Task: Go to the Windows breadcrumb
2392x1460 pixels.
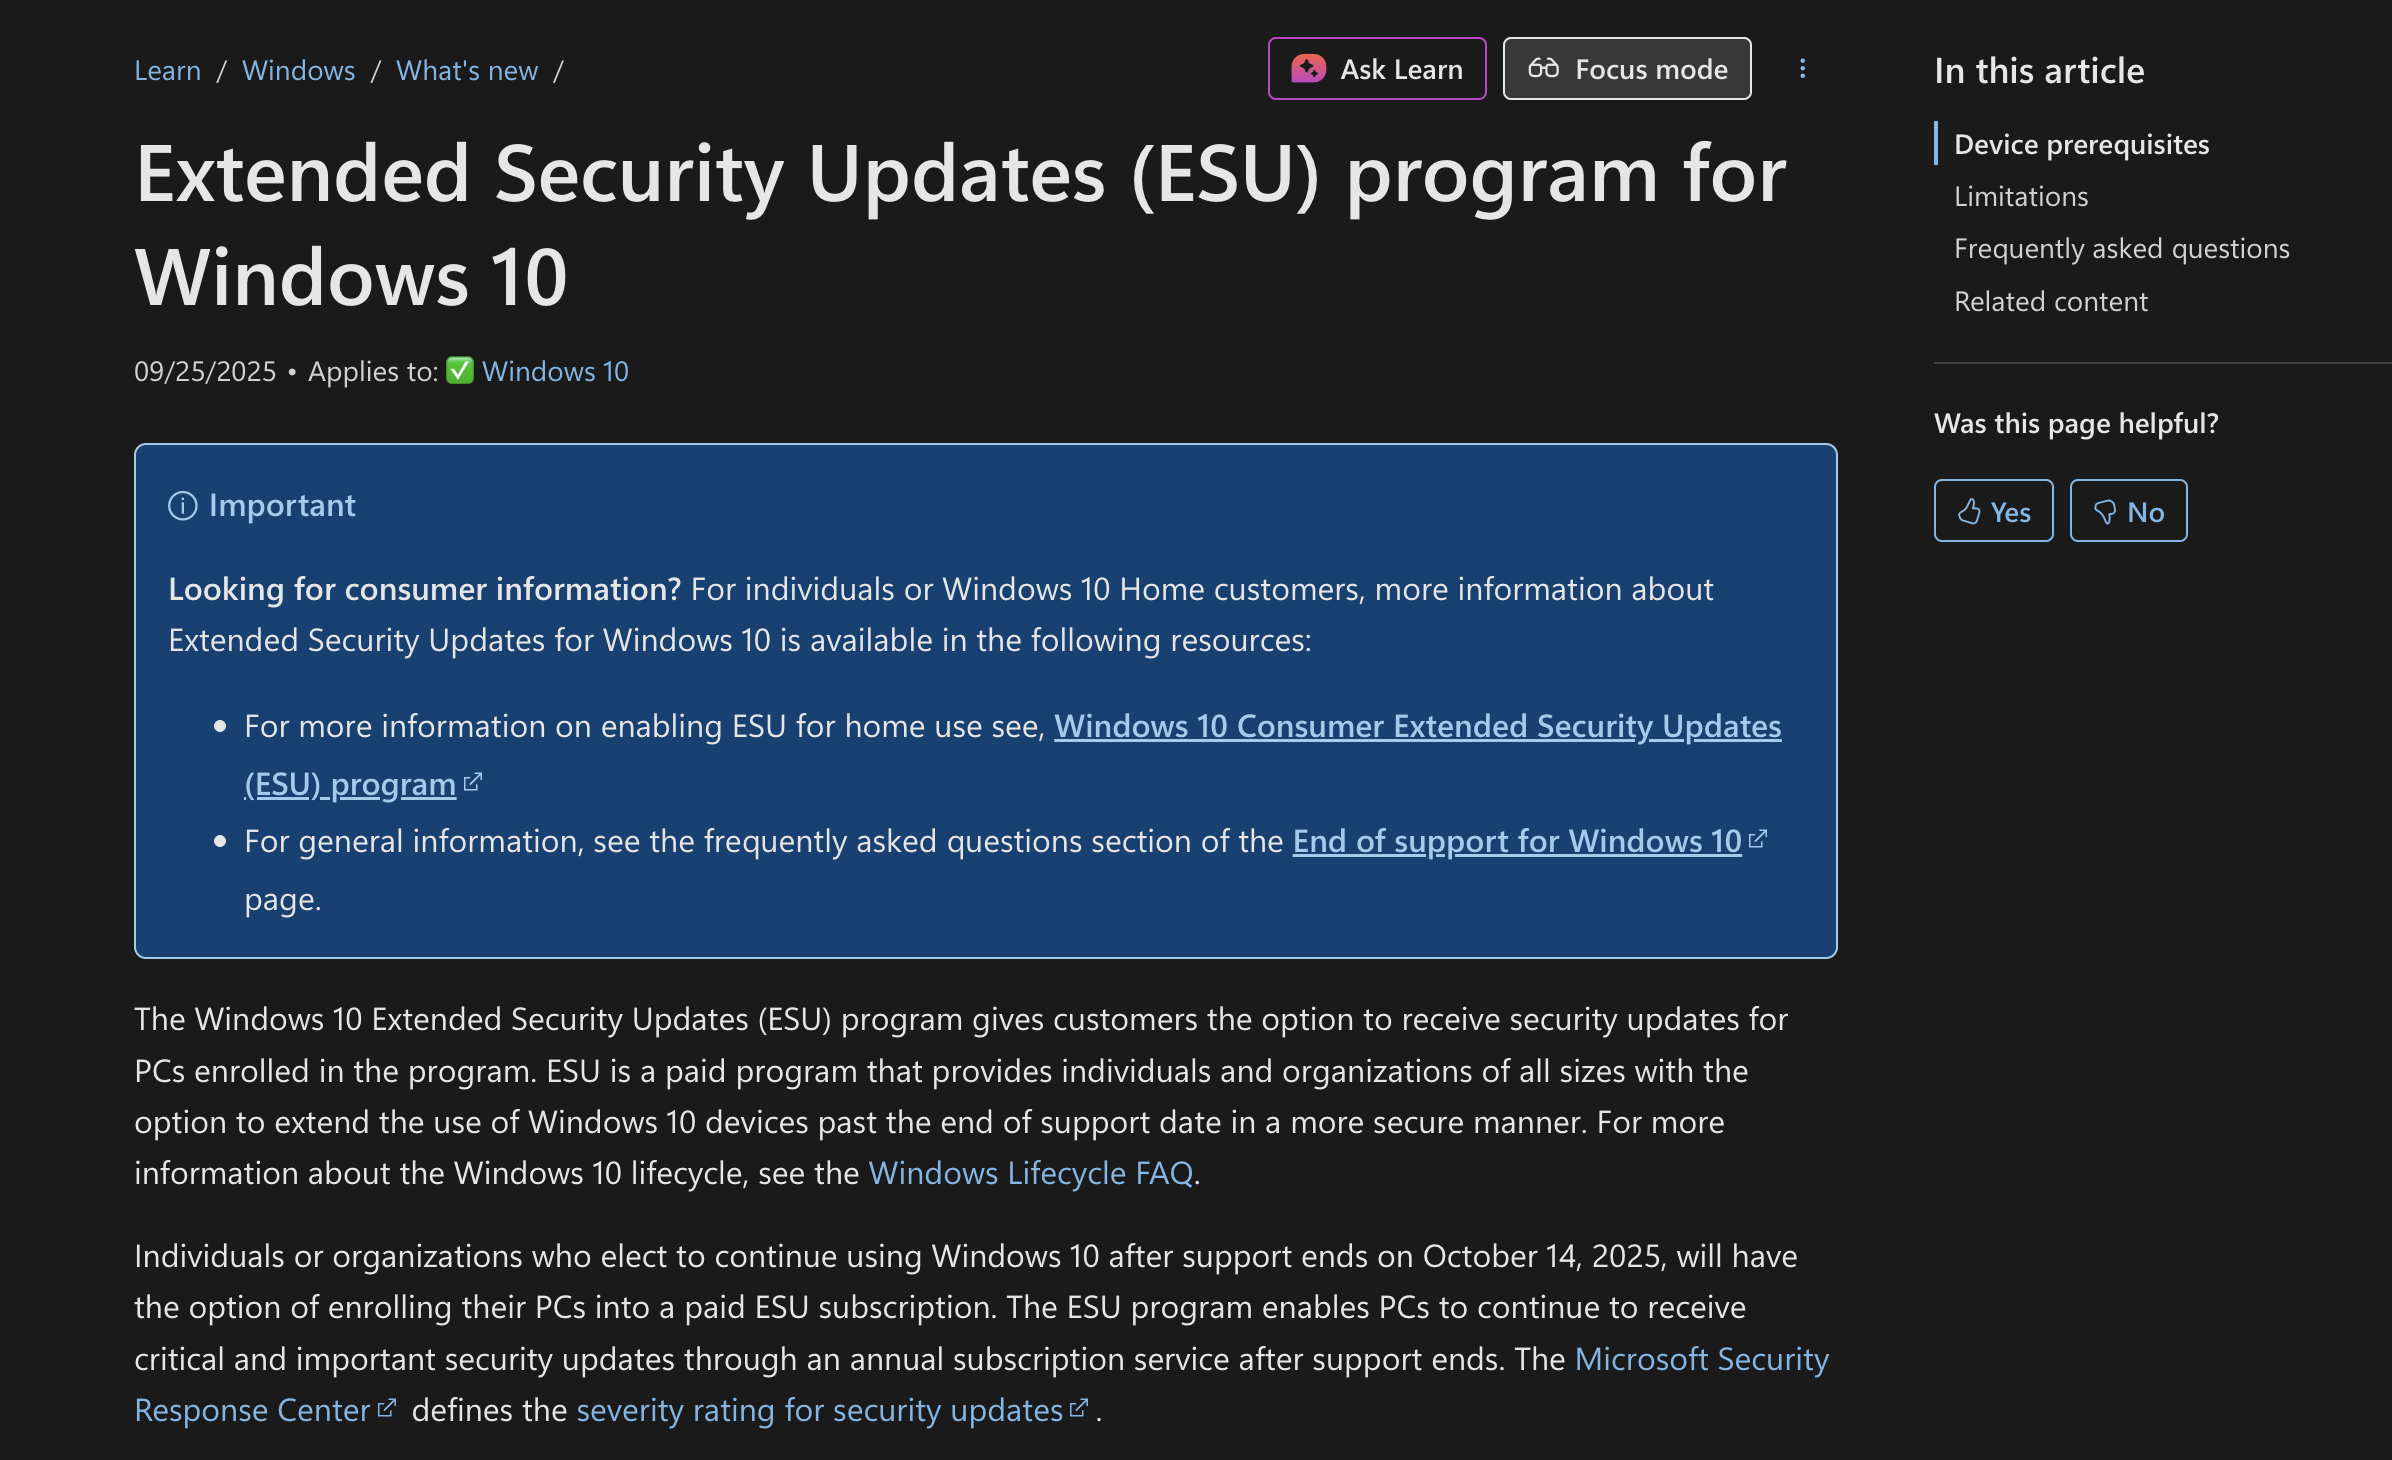Action: coord(298,71)
